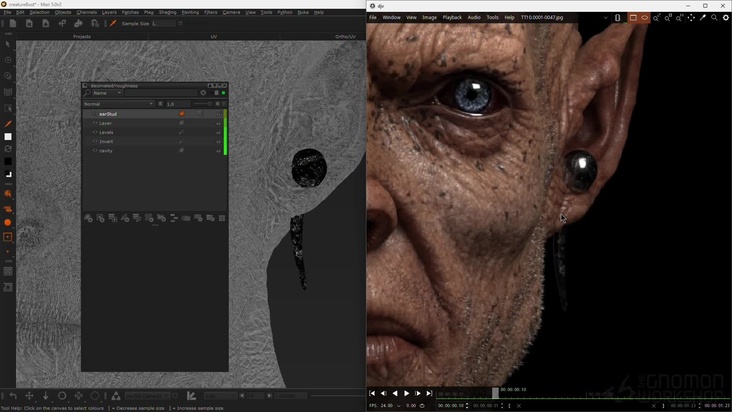Open the Layers menu in Mari
Screen dimensions: 732x412
(109, 12)
